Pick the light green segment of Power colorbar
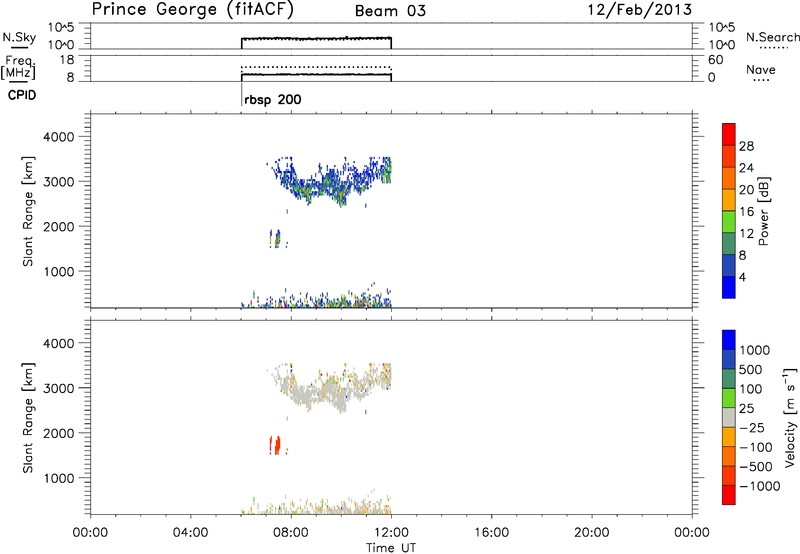The image size is (800, 554). click(729, 221)
